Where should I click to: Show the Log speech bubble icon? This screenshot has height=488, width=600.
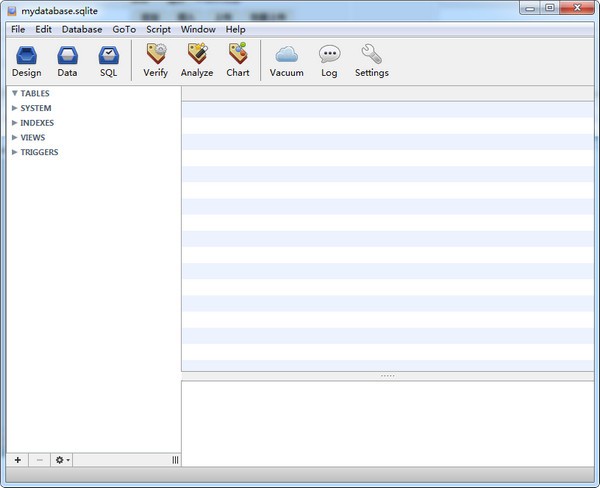tap(329, 54)
